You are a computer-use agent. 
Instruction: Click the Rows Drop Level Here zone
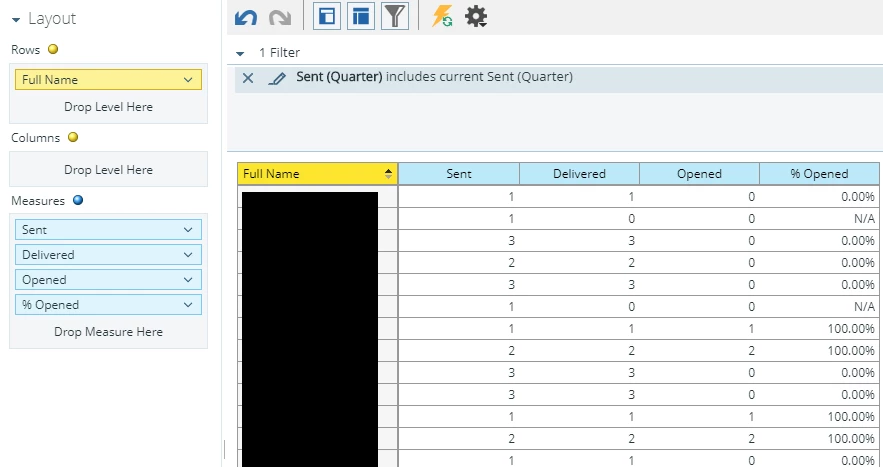[108, 107]
